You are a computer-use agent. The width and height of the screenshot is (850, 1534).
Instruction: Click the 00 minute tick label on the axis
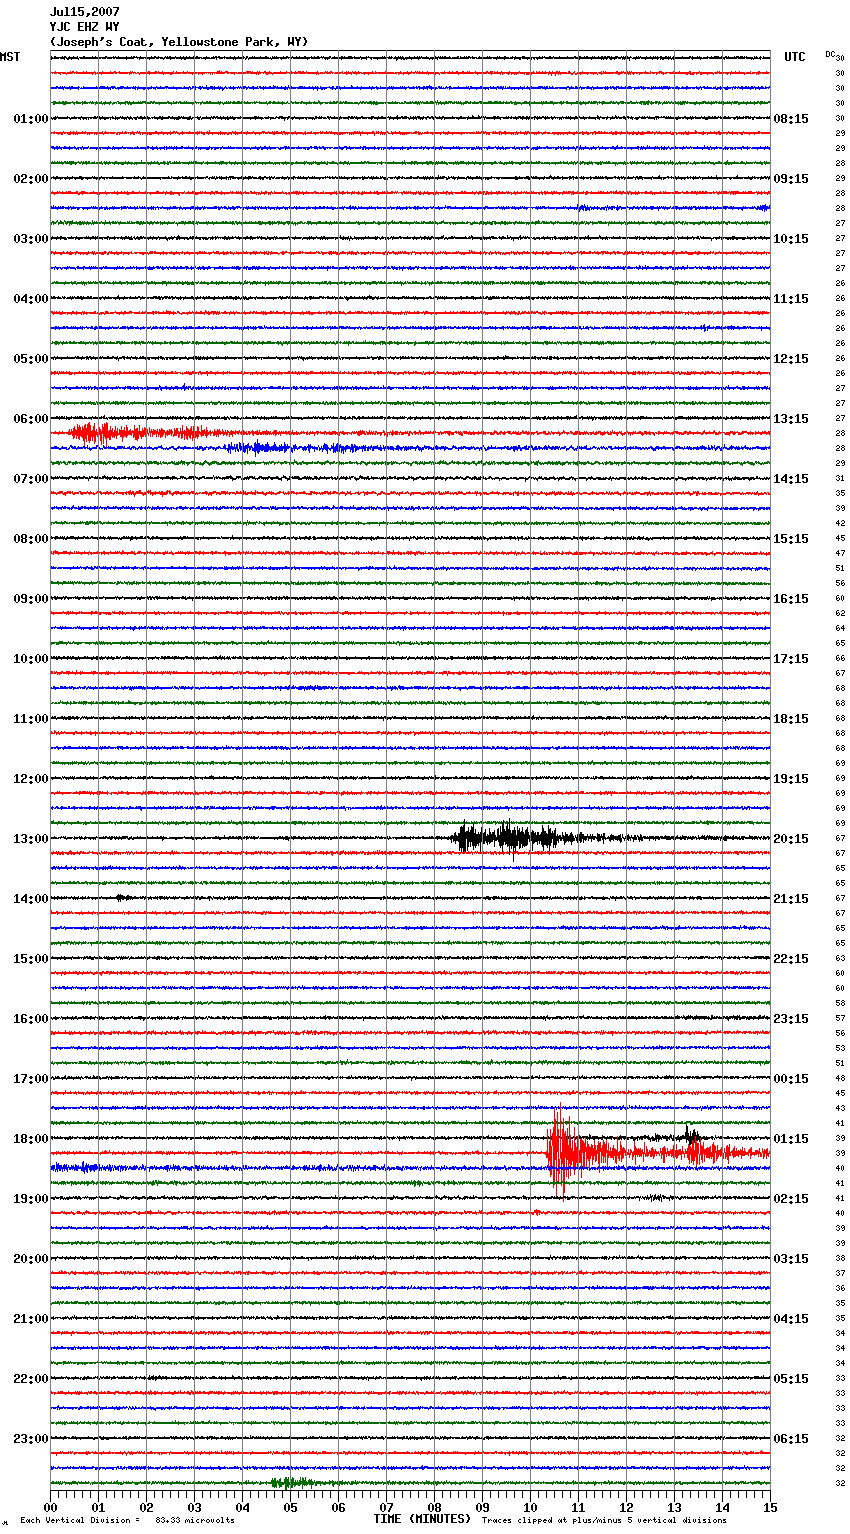(x=50, y=1507)
